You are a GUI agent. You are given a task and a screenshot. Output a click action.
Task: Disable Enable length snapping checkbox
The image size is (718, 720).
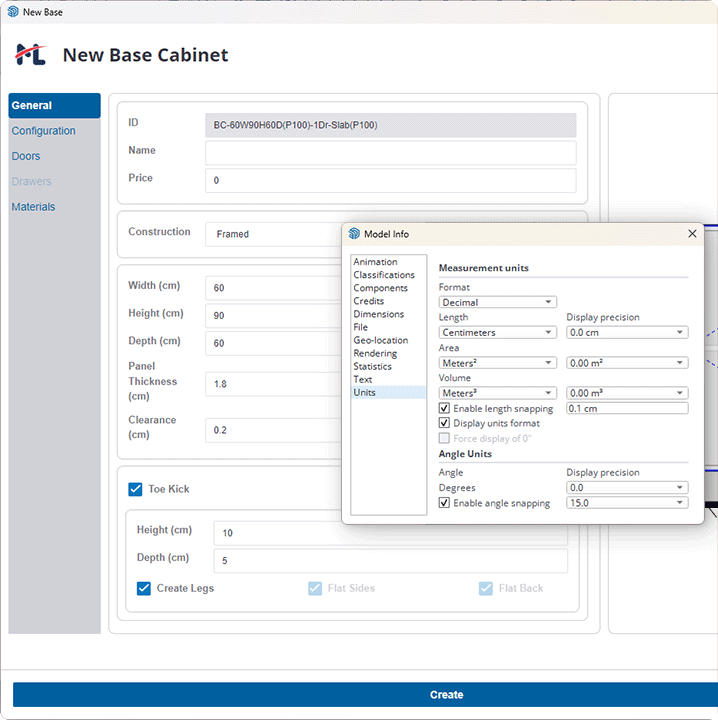[x=445, y=408]
